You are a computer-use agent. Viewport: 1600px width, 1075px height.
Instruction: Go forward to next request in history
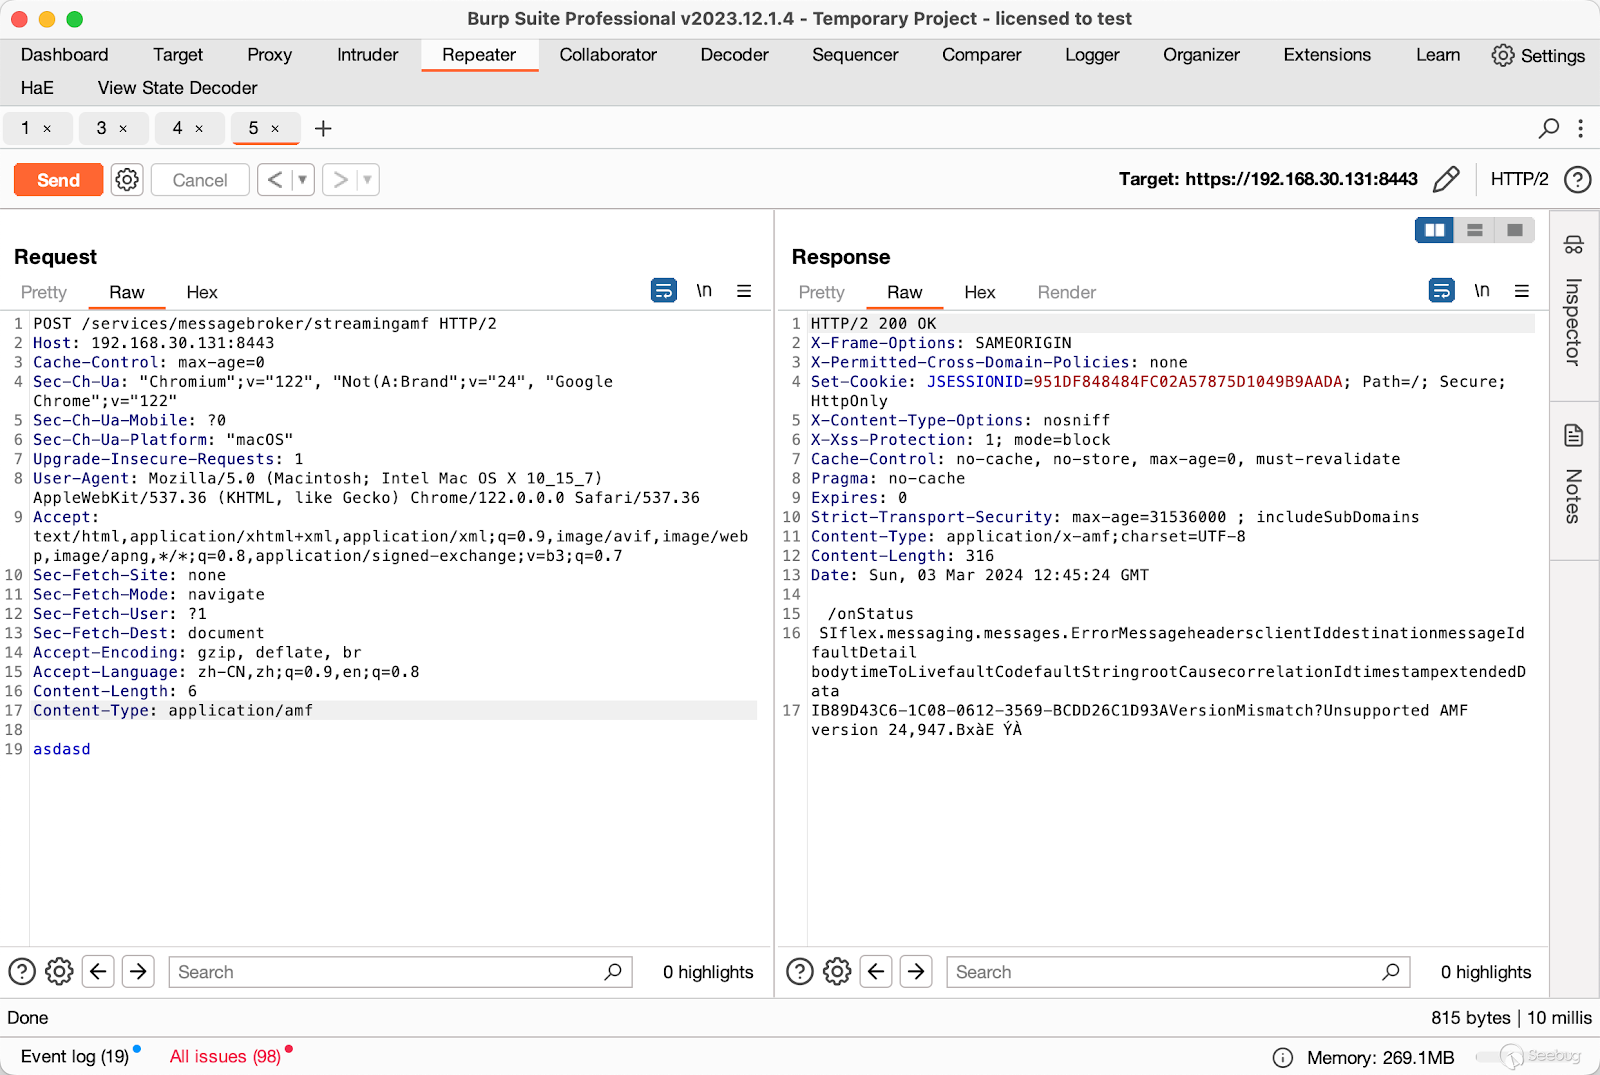coord(341,180)
